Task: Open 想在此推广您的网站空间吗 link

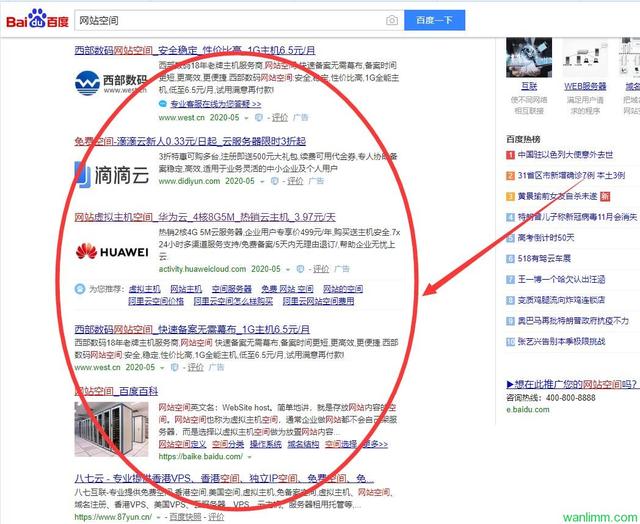Action: 571,384
